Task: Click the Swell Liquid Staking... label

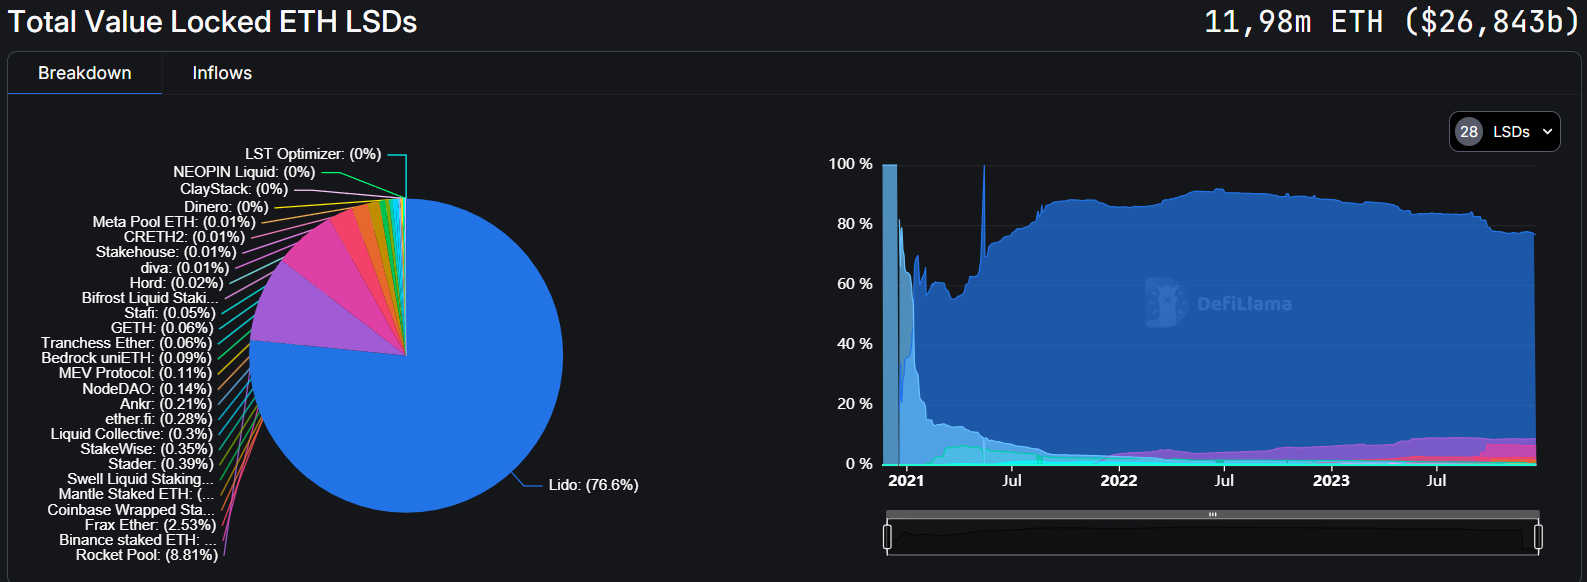Action: (x=140, y=479)
